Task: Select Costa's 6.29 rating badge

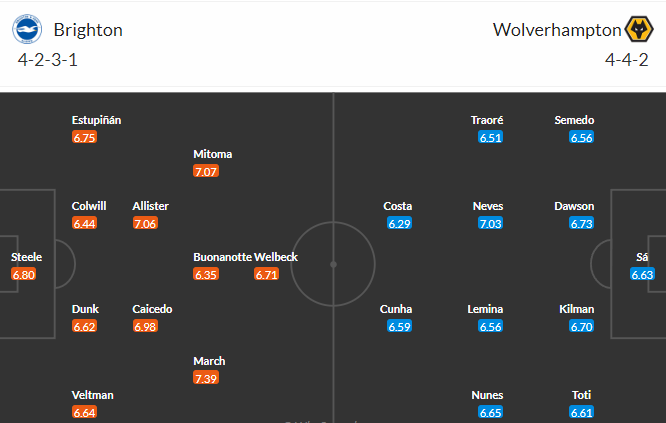Action: pyautogui.click(x=399, y=223)
